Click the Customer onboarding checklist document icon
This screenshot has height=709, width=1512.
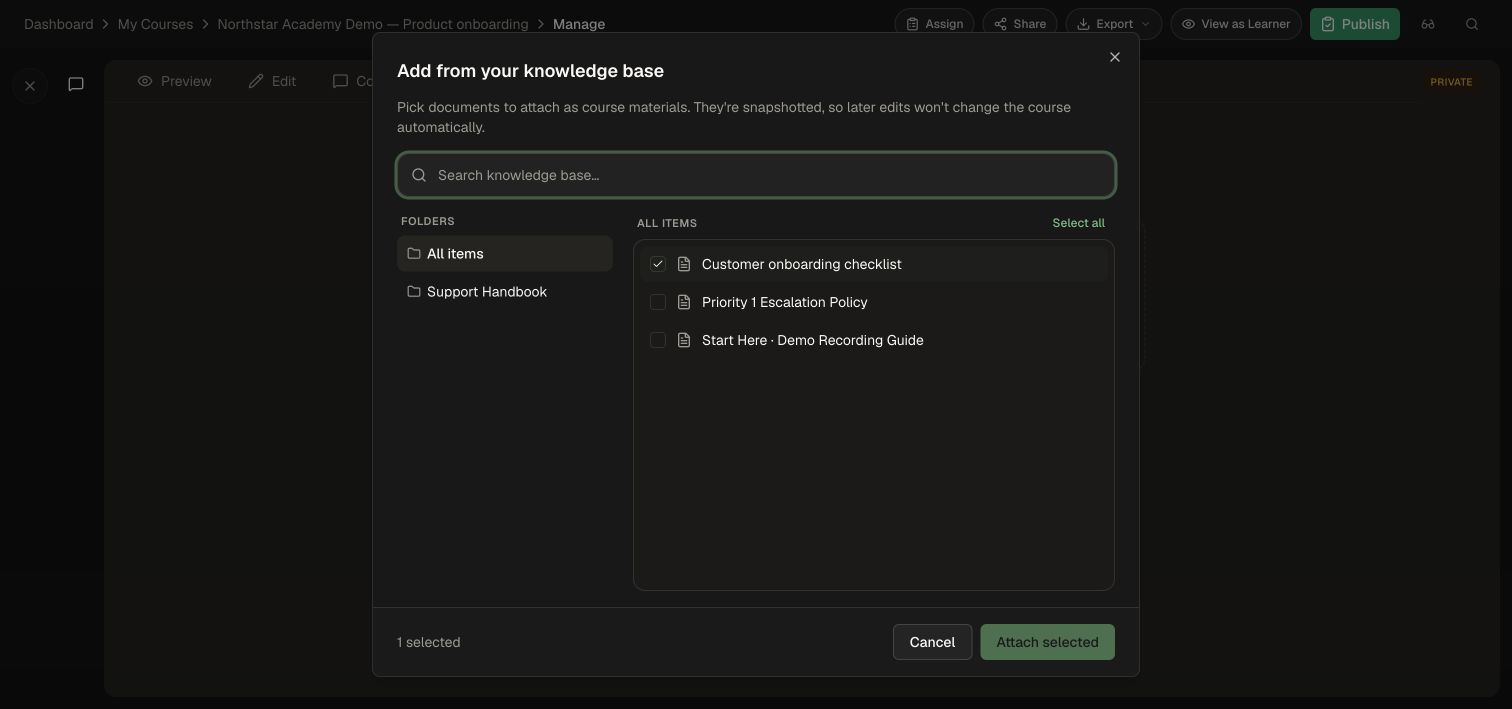[x=684, y=264]
